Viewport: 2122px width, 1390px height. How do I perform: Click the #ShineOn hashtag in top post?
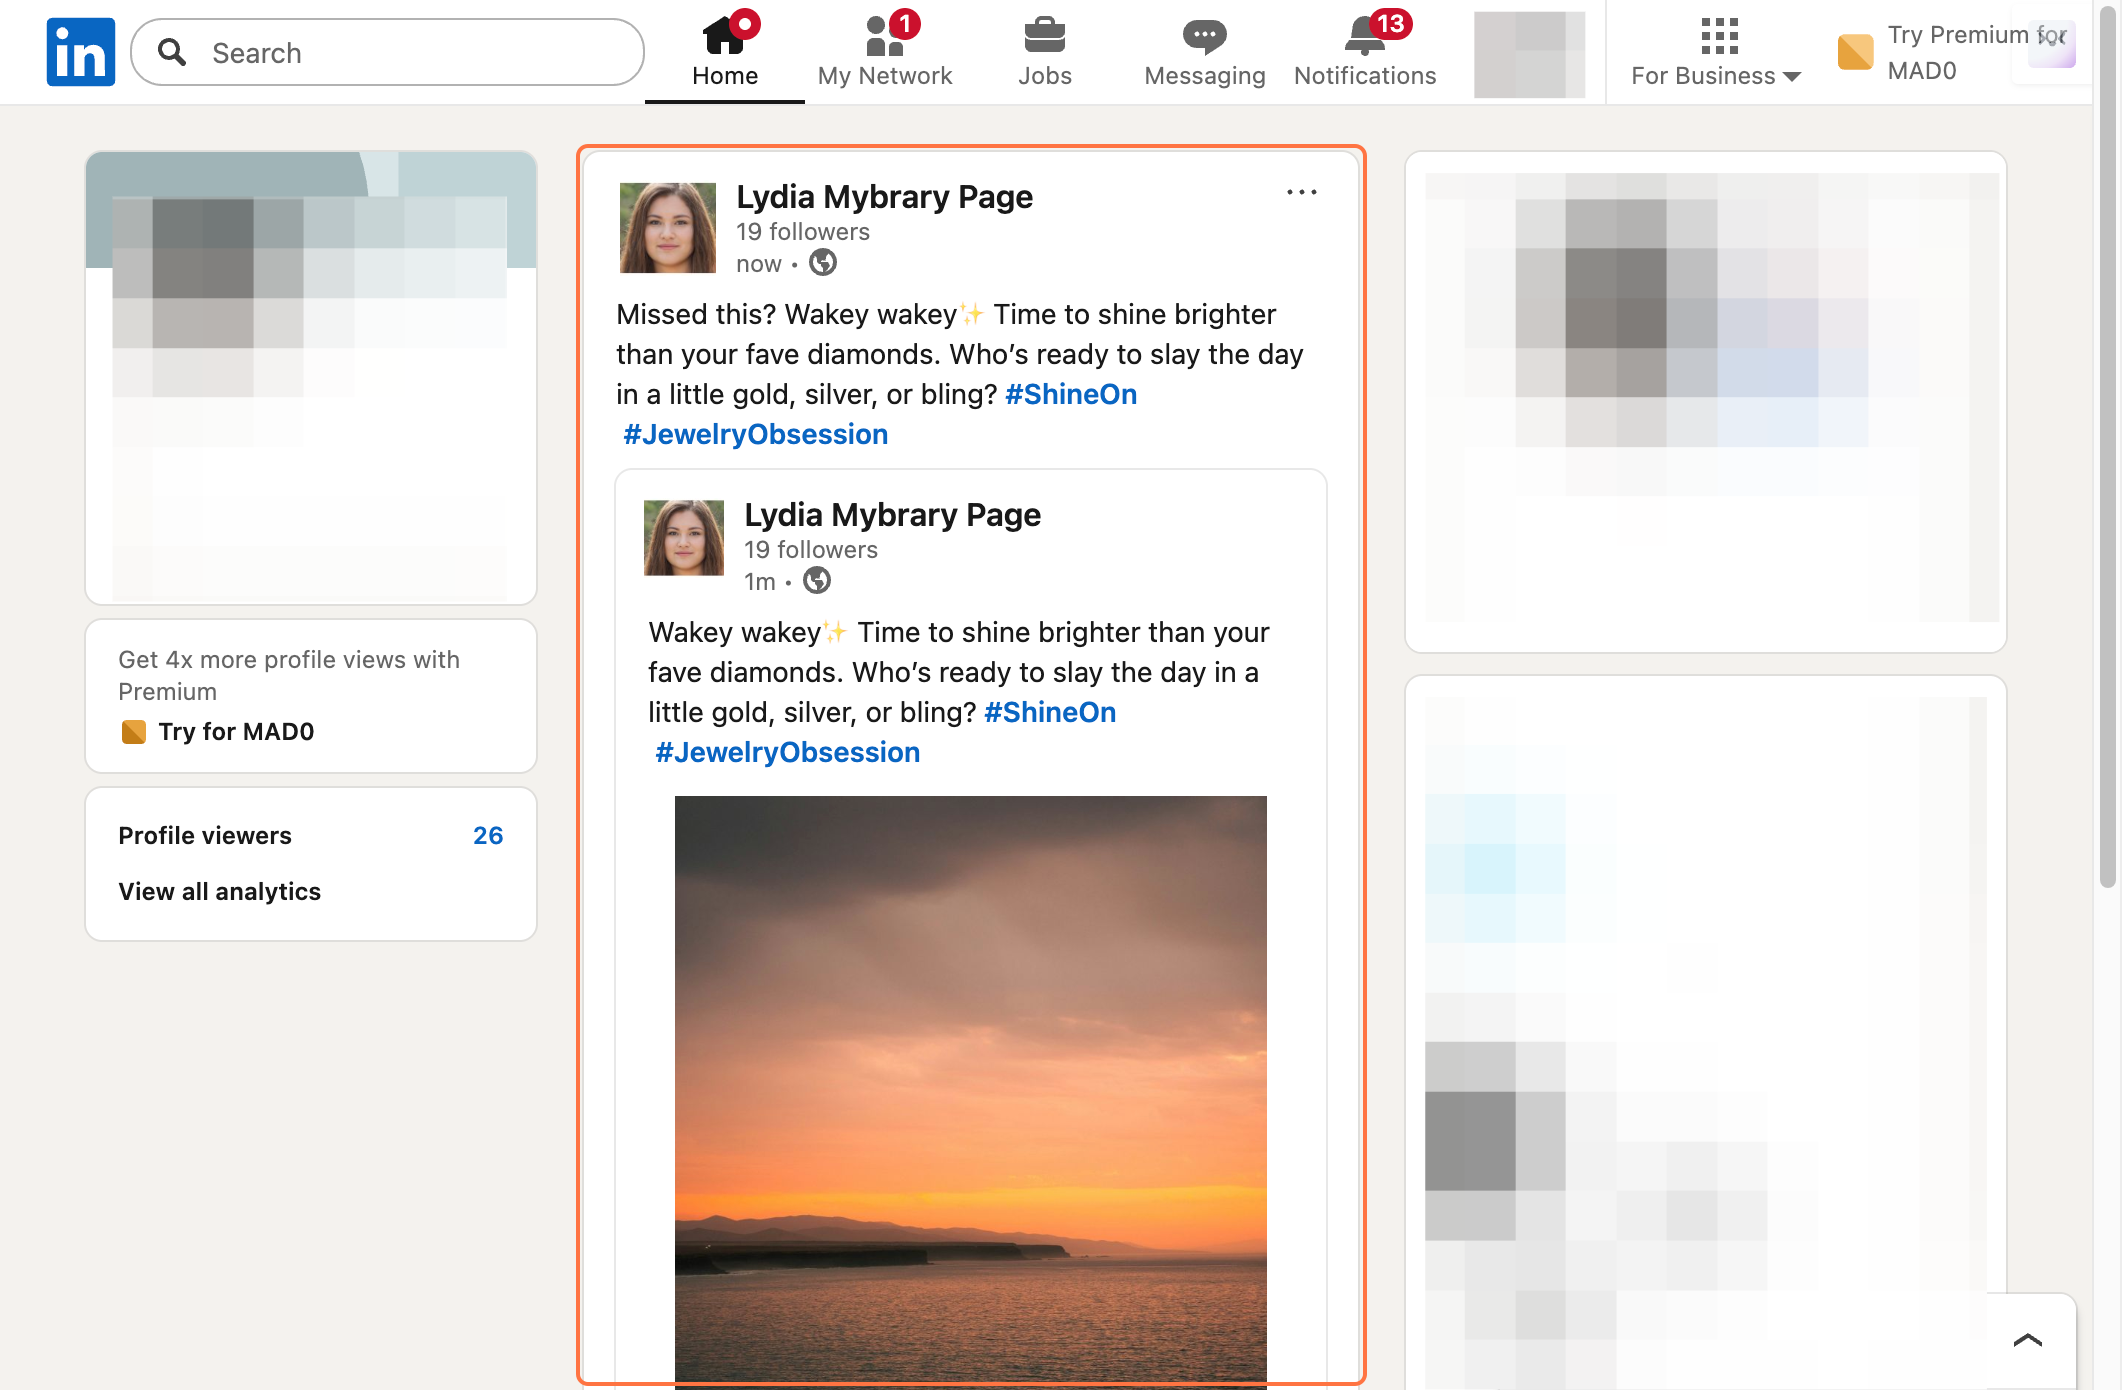tap(1070, 394)
